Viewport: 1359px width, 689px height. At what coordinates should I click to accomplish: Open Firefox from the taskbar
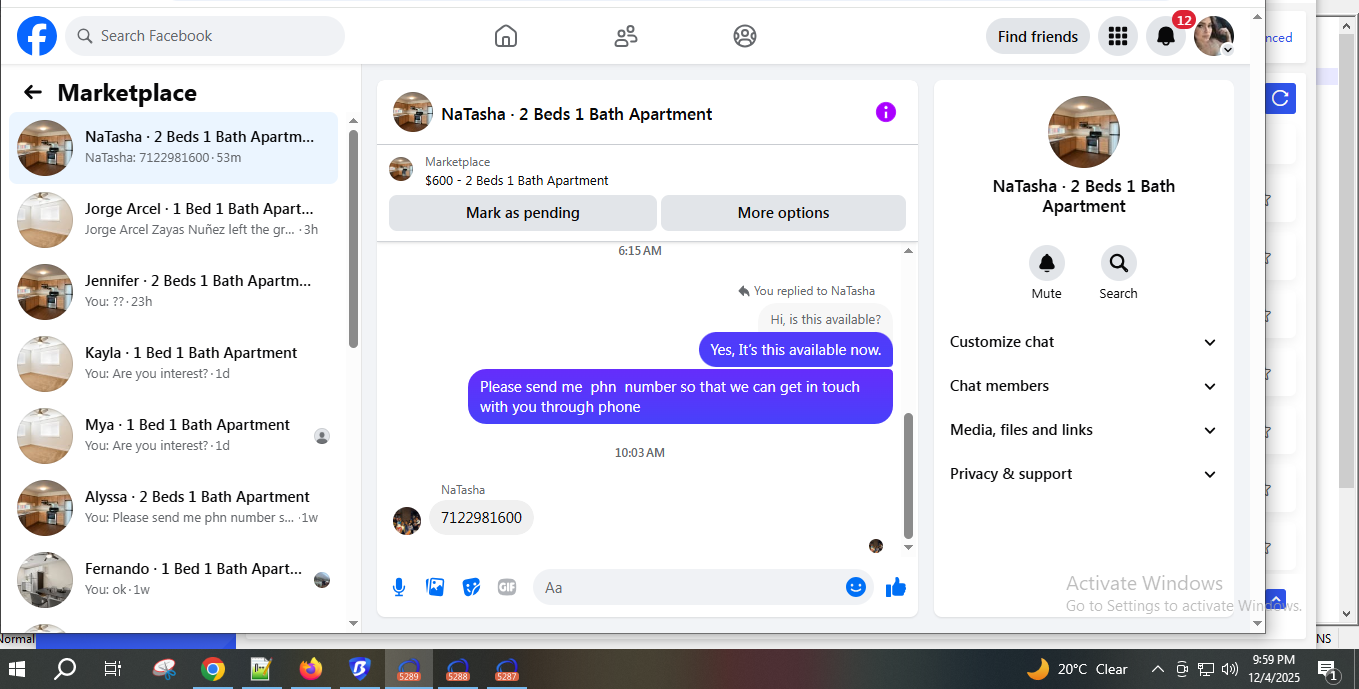click(311, 668)
